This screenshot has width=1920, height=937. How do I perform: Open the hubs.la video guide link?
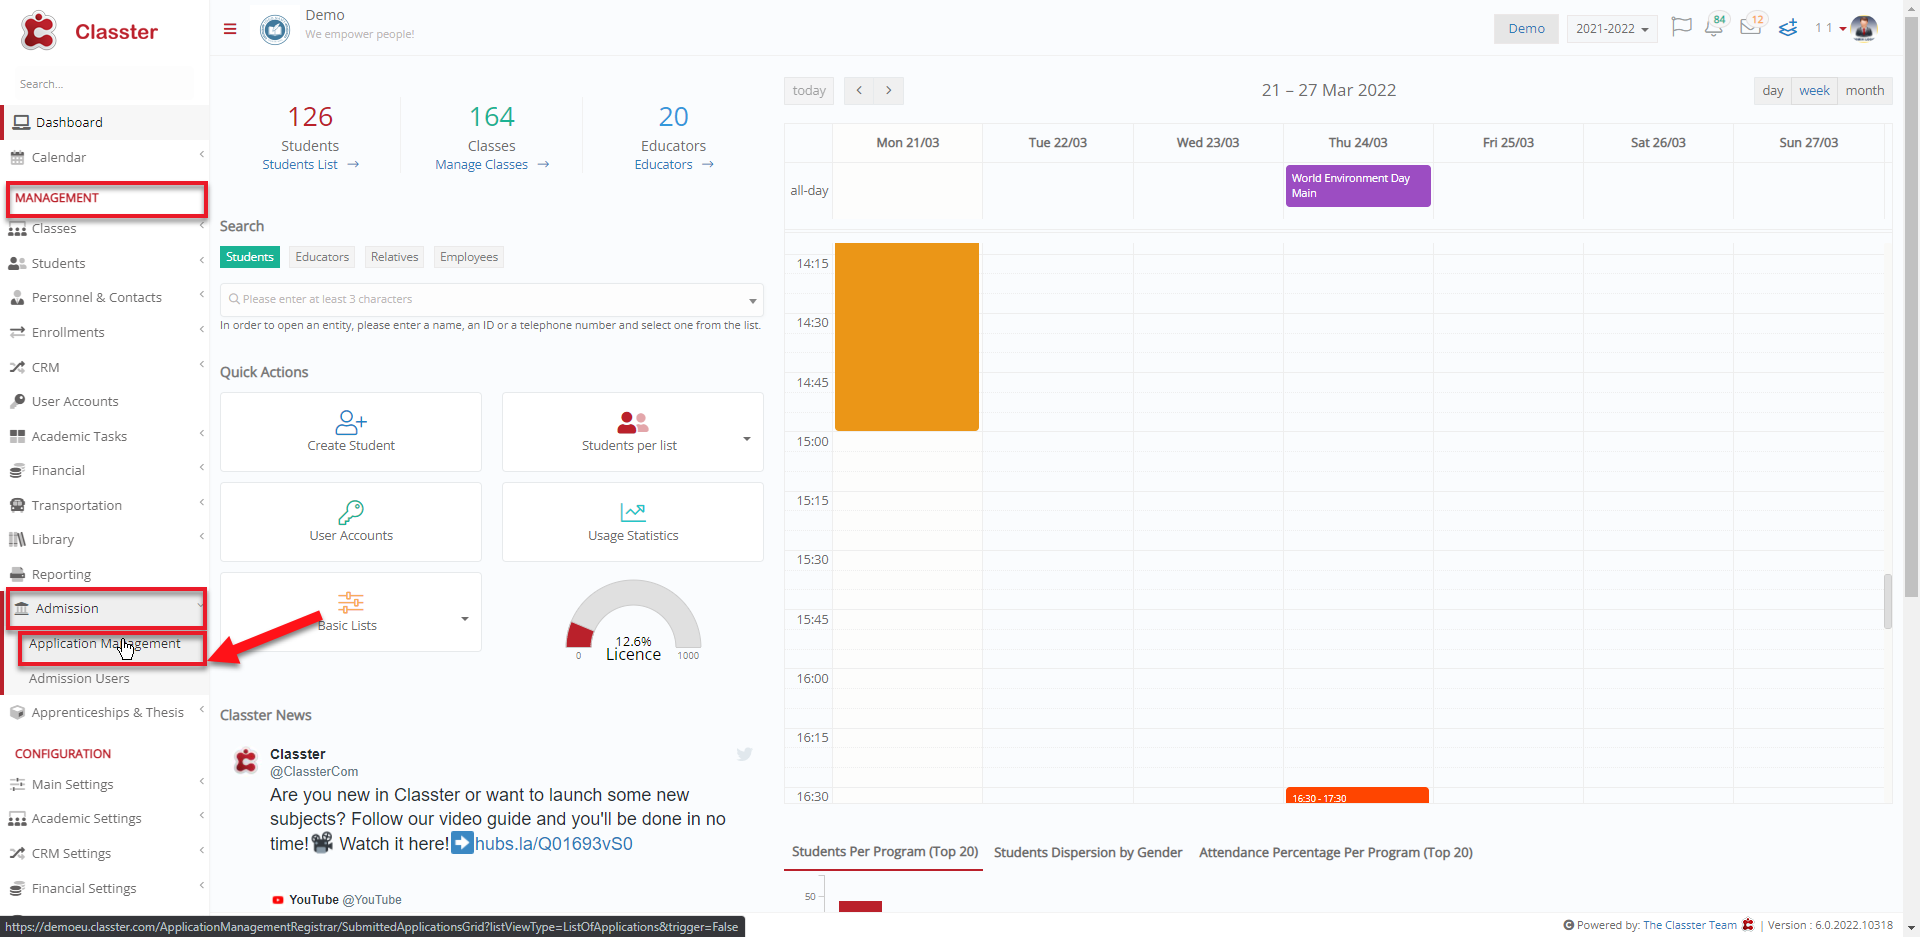point(553,843)
